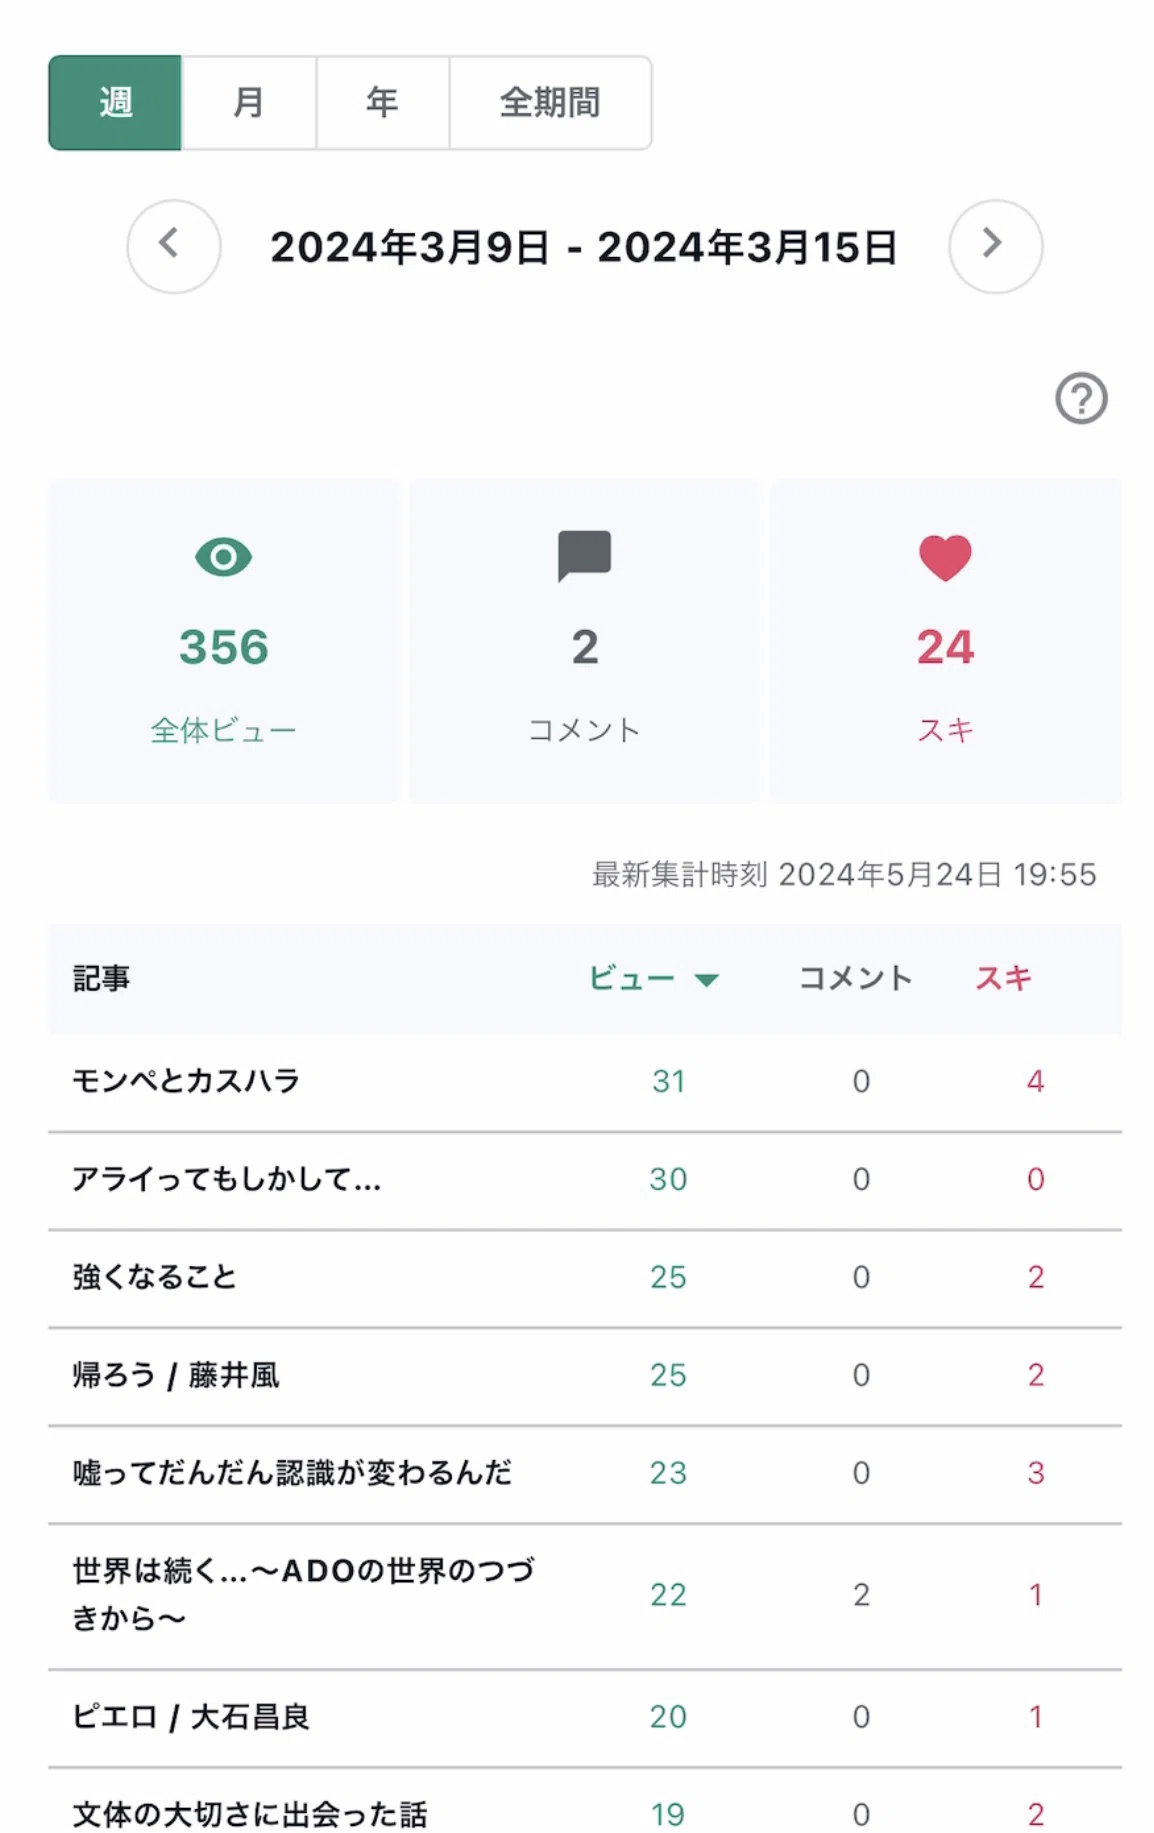Switch to the 年 period tab
1154x1833 pixels.
coord(382,103)
